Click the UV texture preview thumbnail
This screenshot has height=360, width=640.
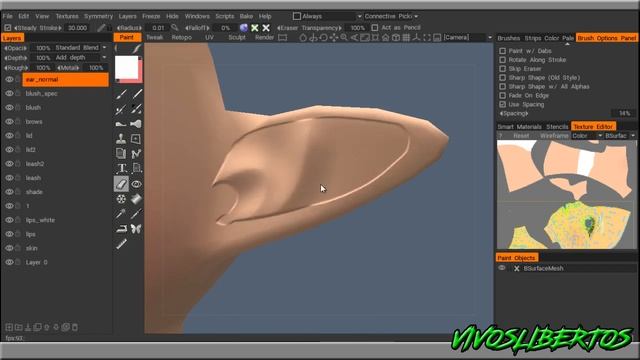tap(567, 194)
